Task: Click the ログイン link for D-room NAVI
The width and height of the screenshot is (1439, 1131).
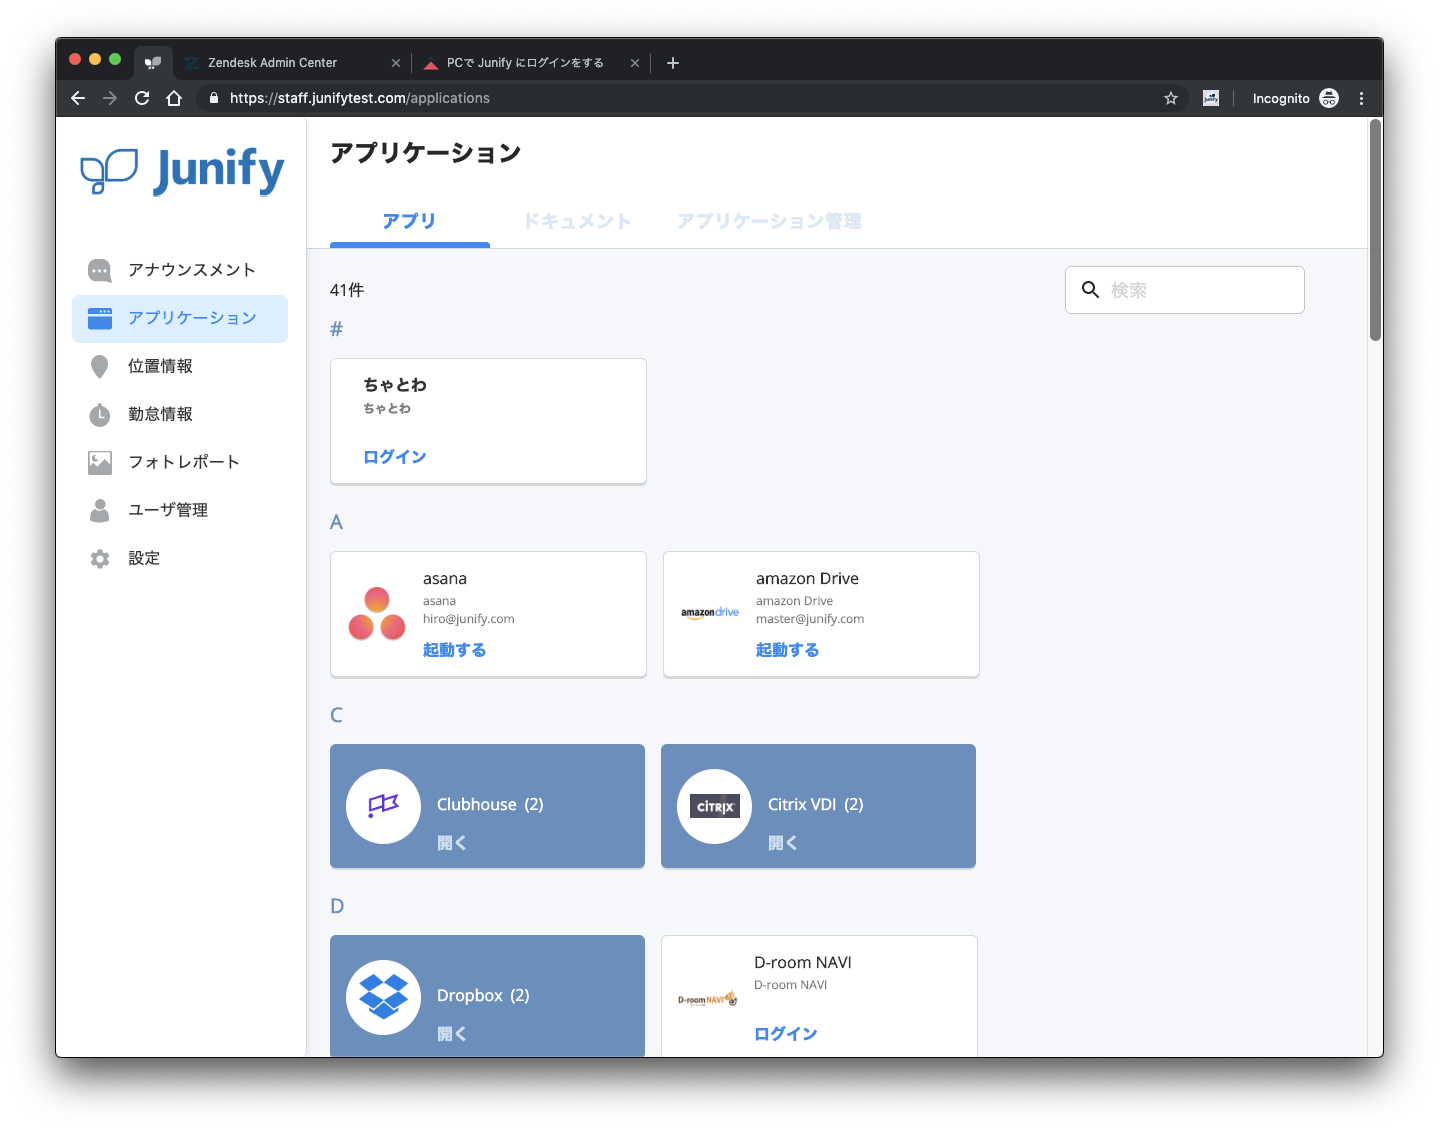Action: pyautogui.click(x=786, y=1034)
